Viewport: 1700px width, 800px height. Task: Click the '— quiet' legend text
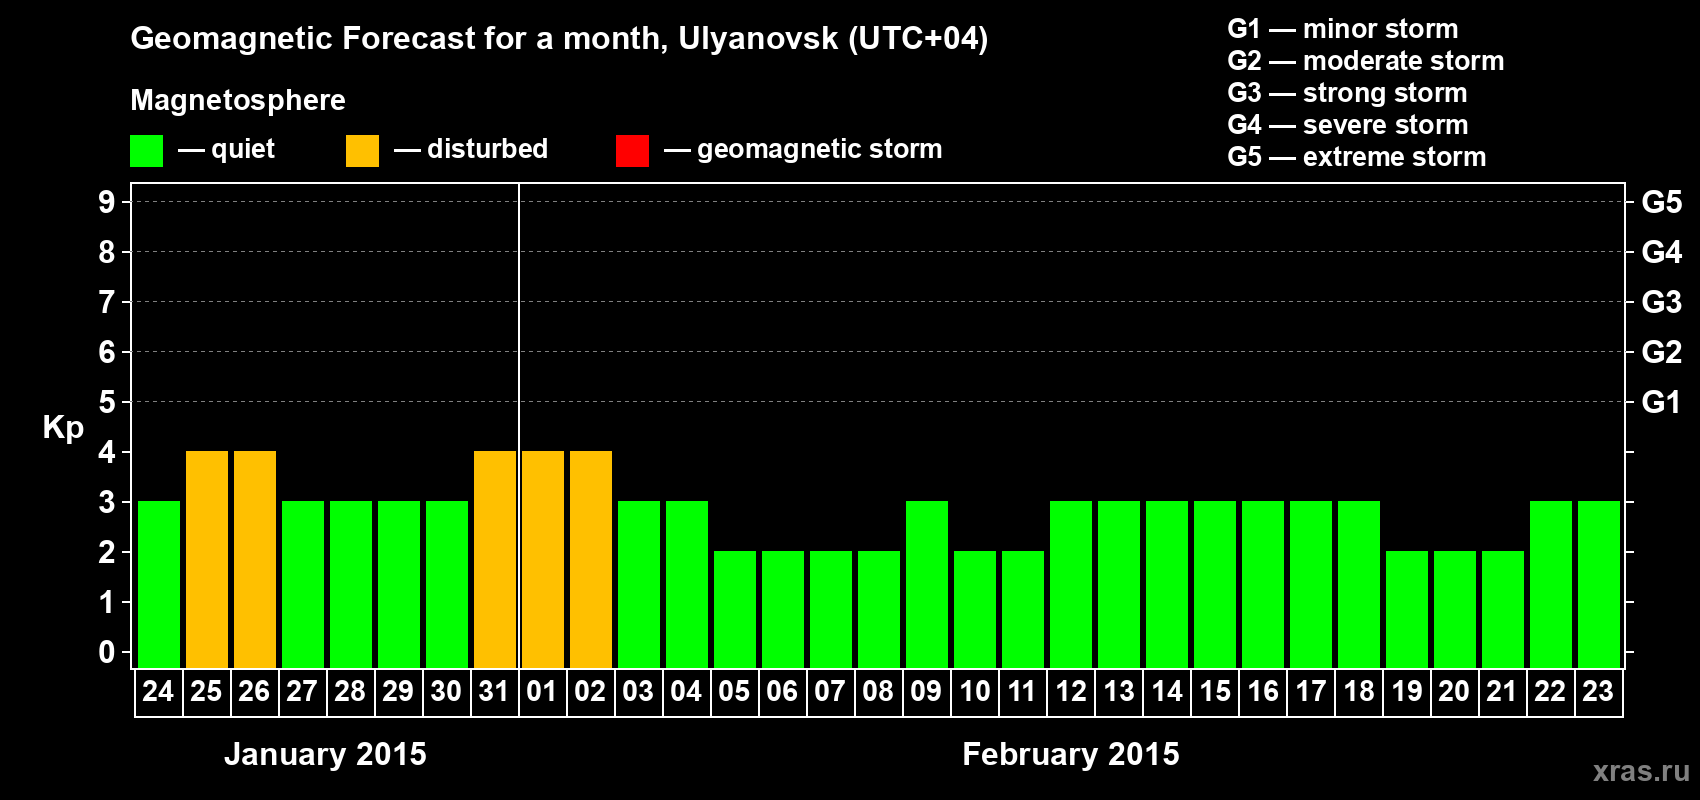point(226,149)
